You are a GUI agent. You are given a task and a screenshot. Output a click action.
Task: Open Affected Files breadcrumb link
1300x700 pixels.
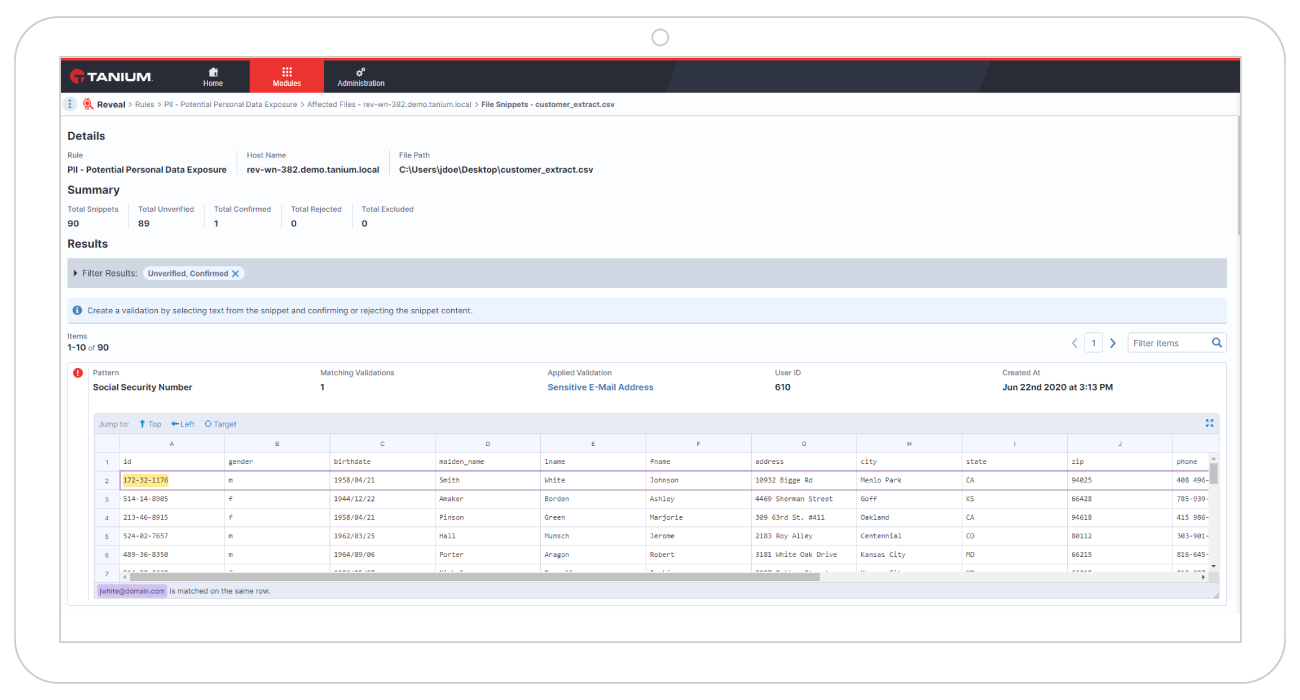pyautogui.click(x=389, y=104)
